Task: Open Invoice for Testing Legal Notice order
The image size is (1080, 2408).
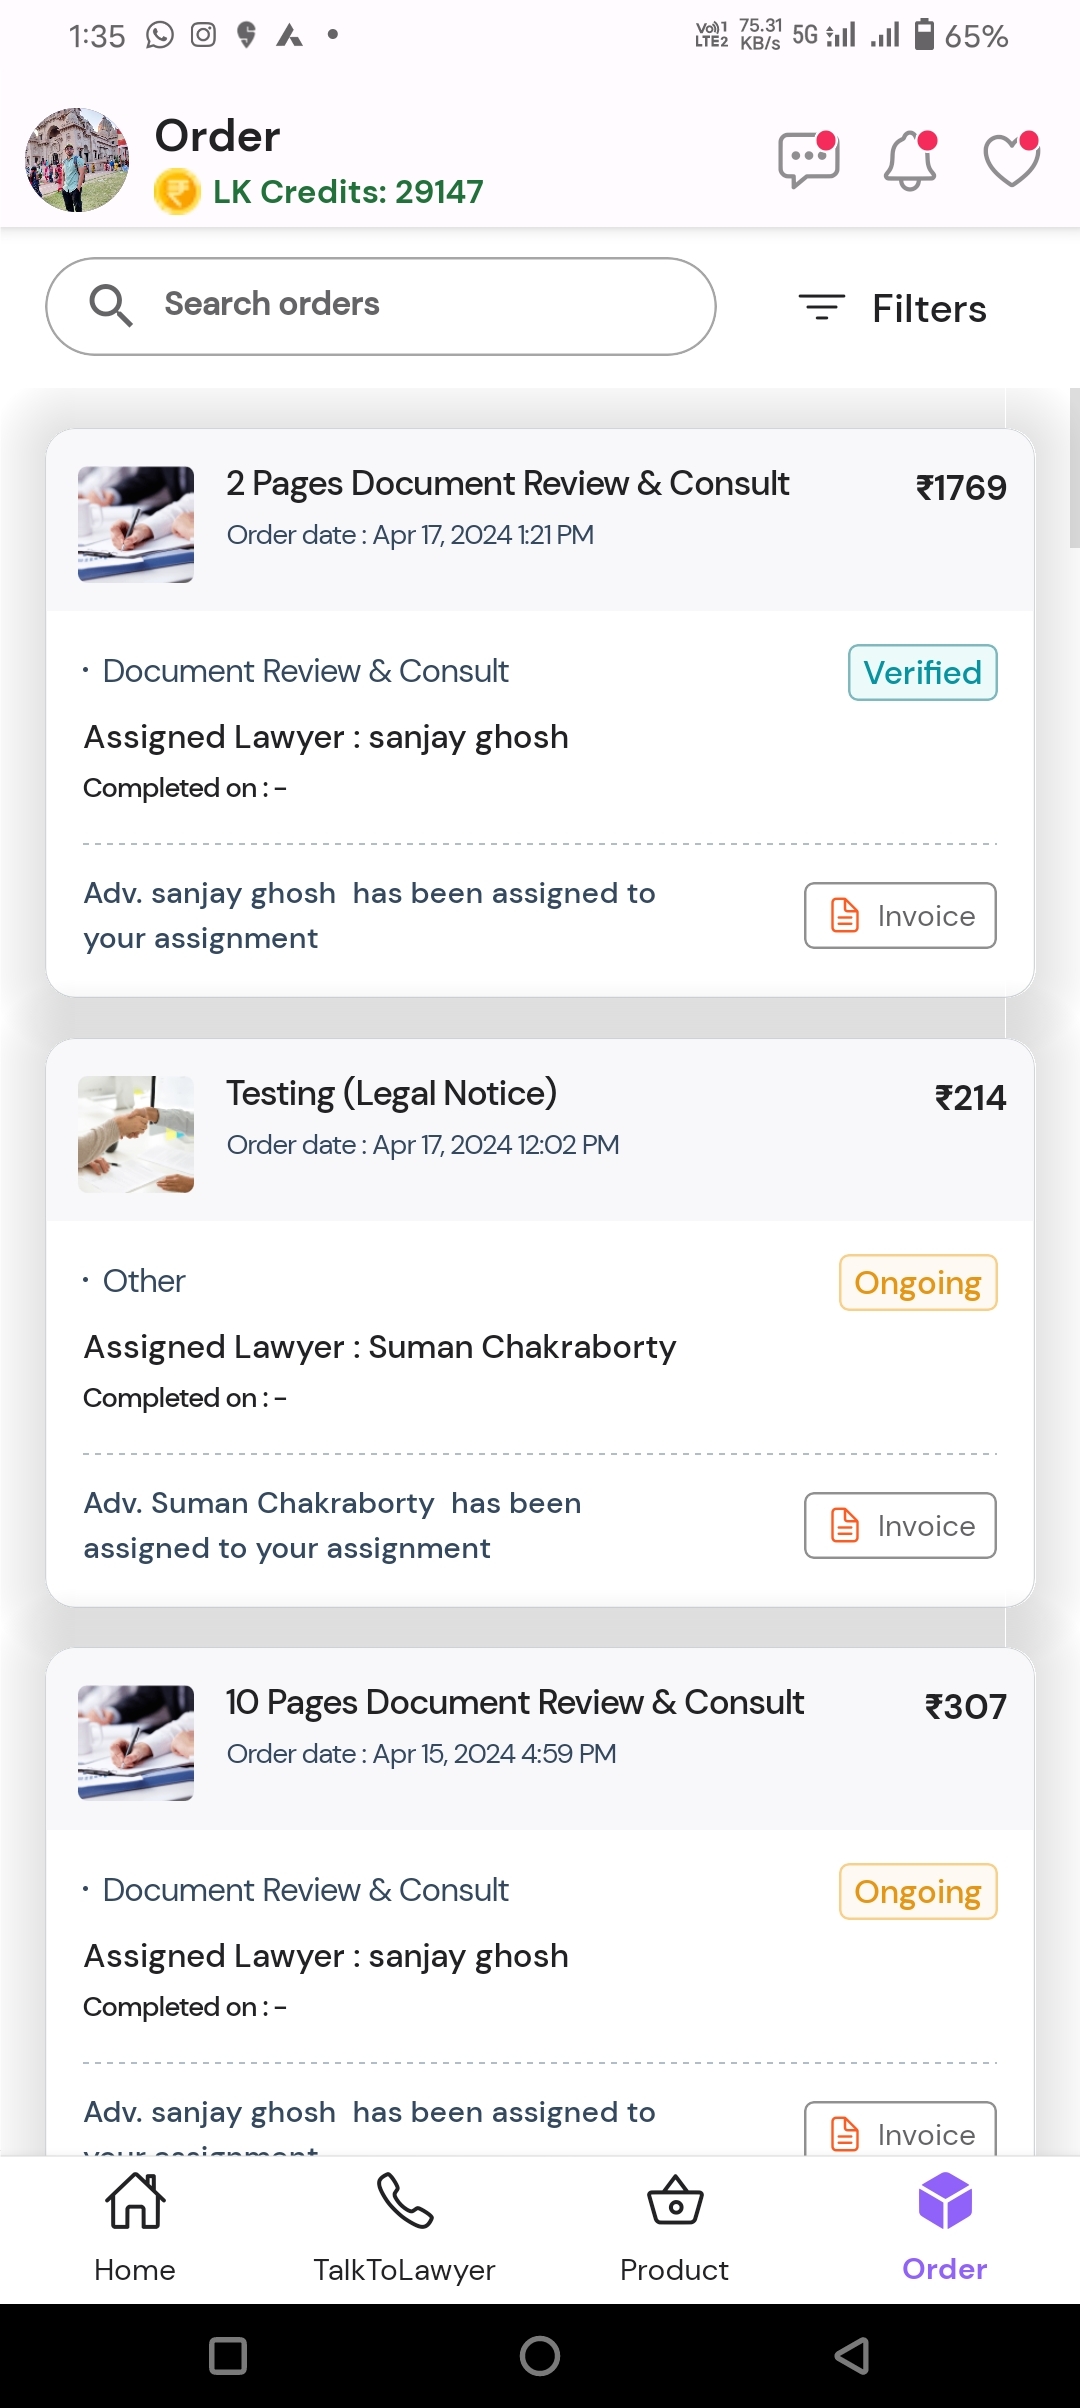Action: [900, 1525]
